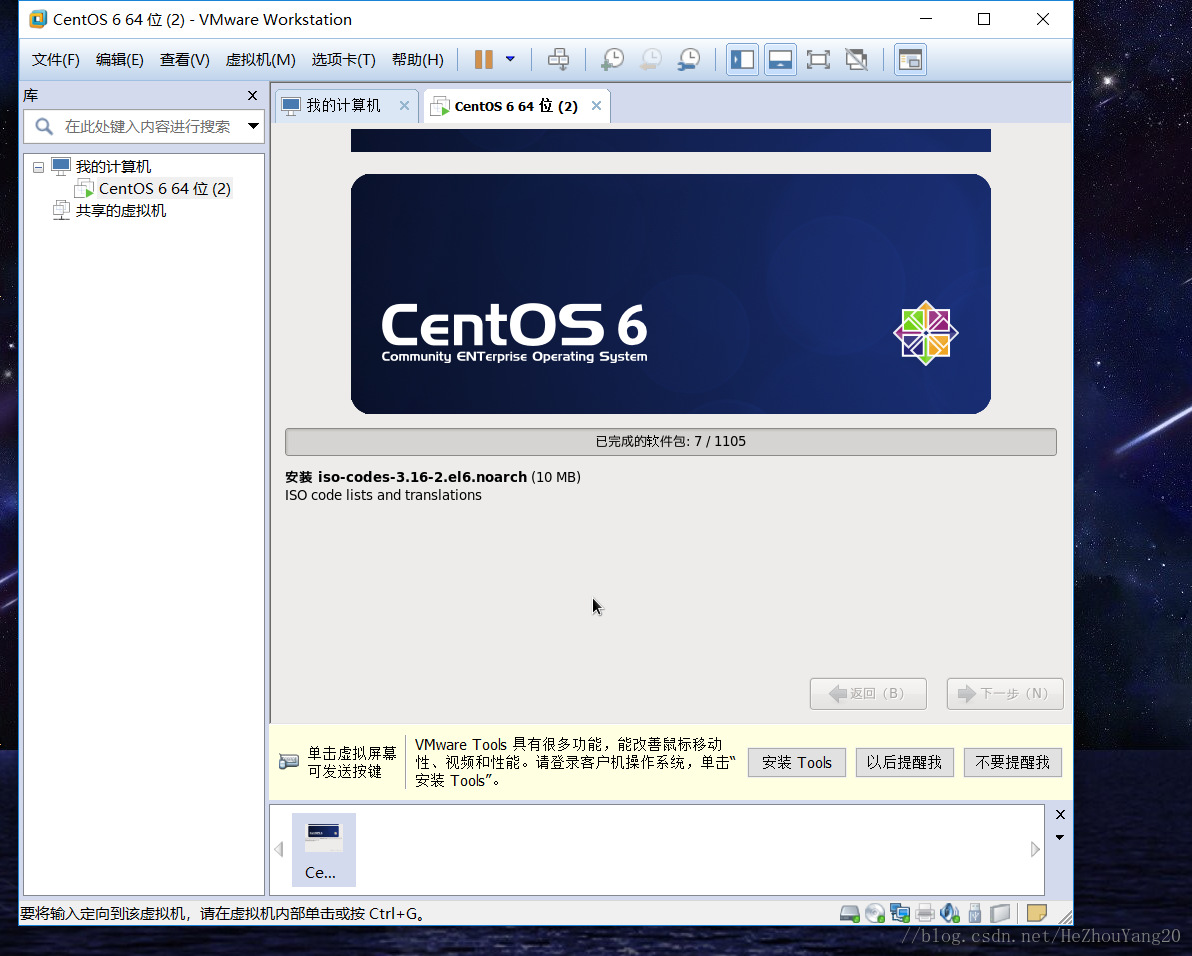Click the USB controller status icon
Screen dimensions: 1192x956
[x=975, y=913]
